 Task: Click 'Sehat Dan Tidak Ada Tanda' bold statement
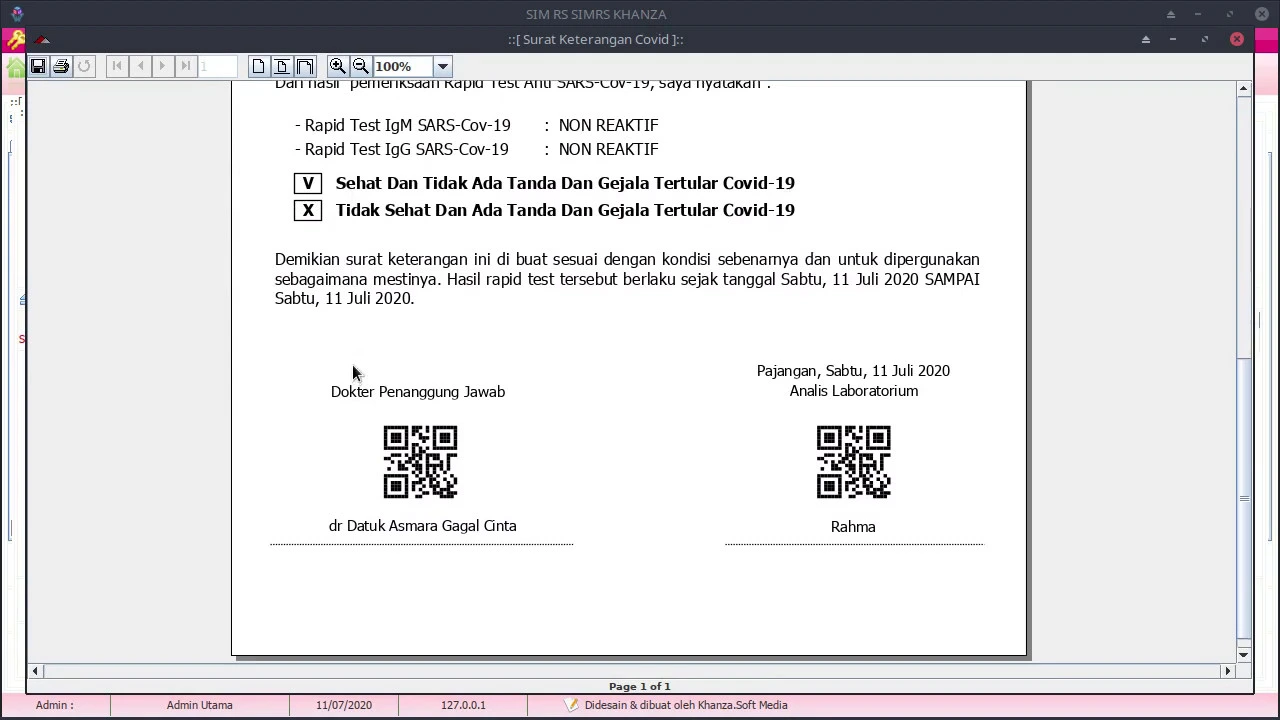565,183
